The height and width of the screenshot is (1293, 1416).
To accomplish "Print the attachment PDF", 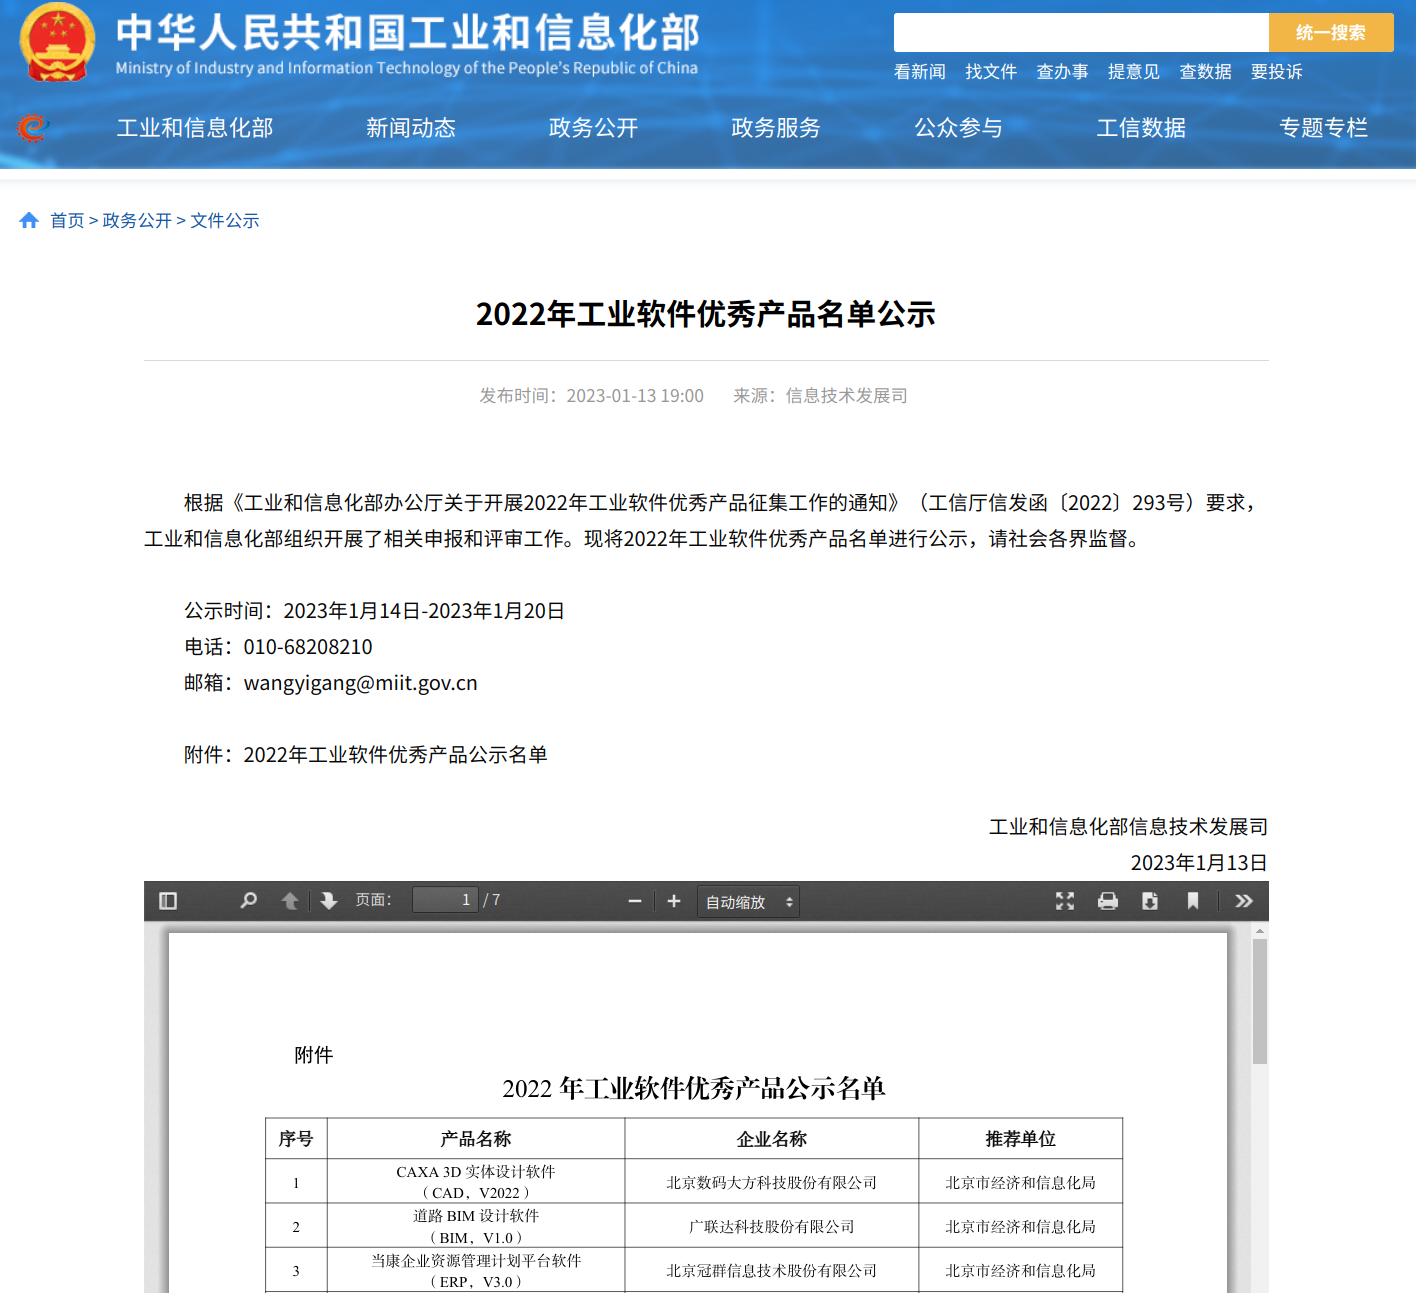I will click(x=1107, y=900).
